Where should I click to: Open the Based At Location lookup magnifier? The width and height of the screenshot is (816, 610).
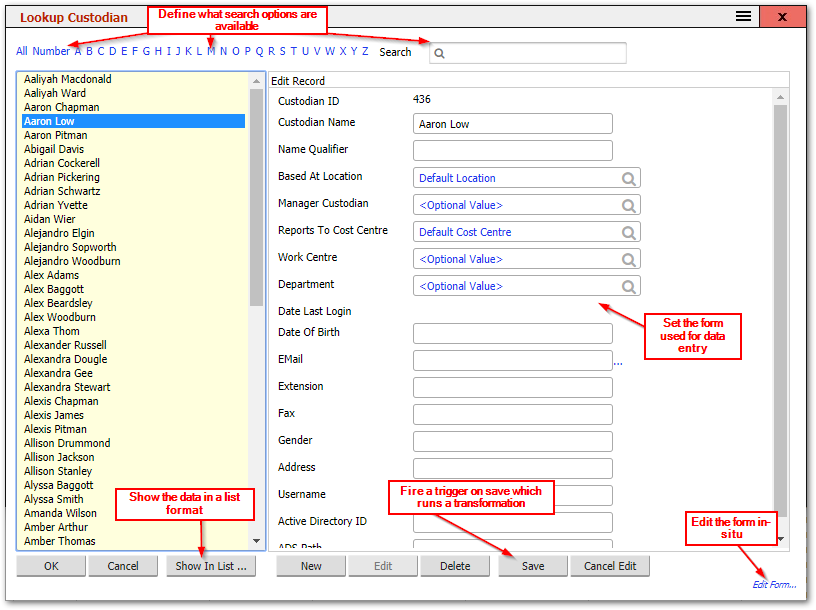pyautogui.click(x=628, y=177)
